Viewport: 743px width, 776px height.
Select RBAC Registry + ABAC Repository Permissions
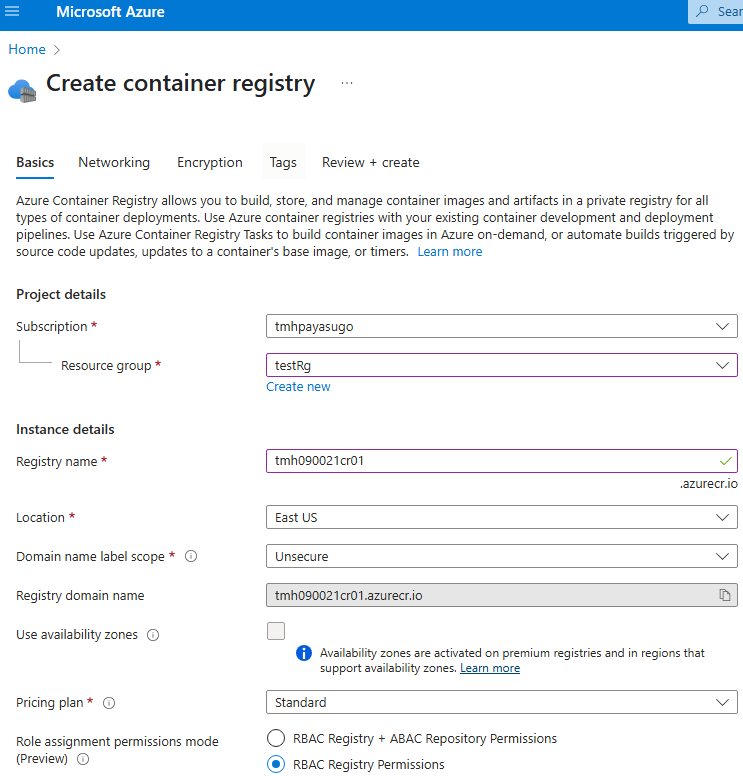pos(276,738)
